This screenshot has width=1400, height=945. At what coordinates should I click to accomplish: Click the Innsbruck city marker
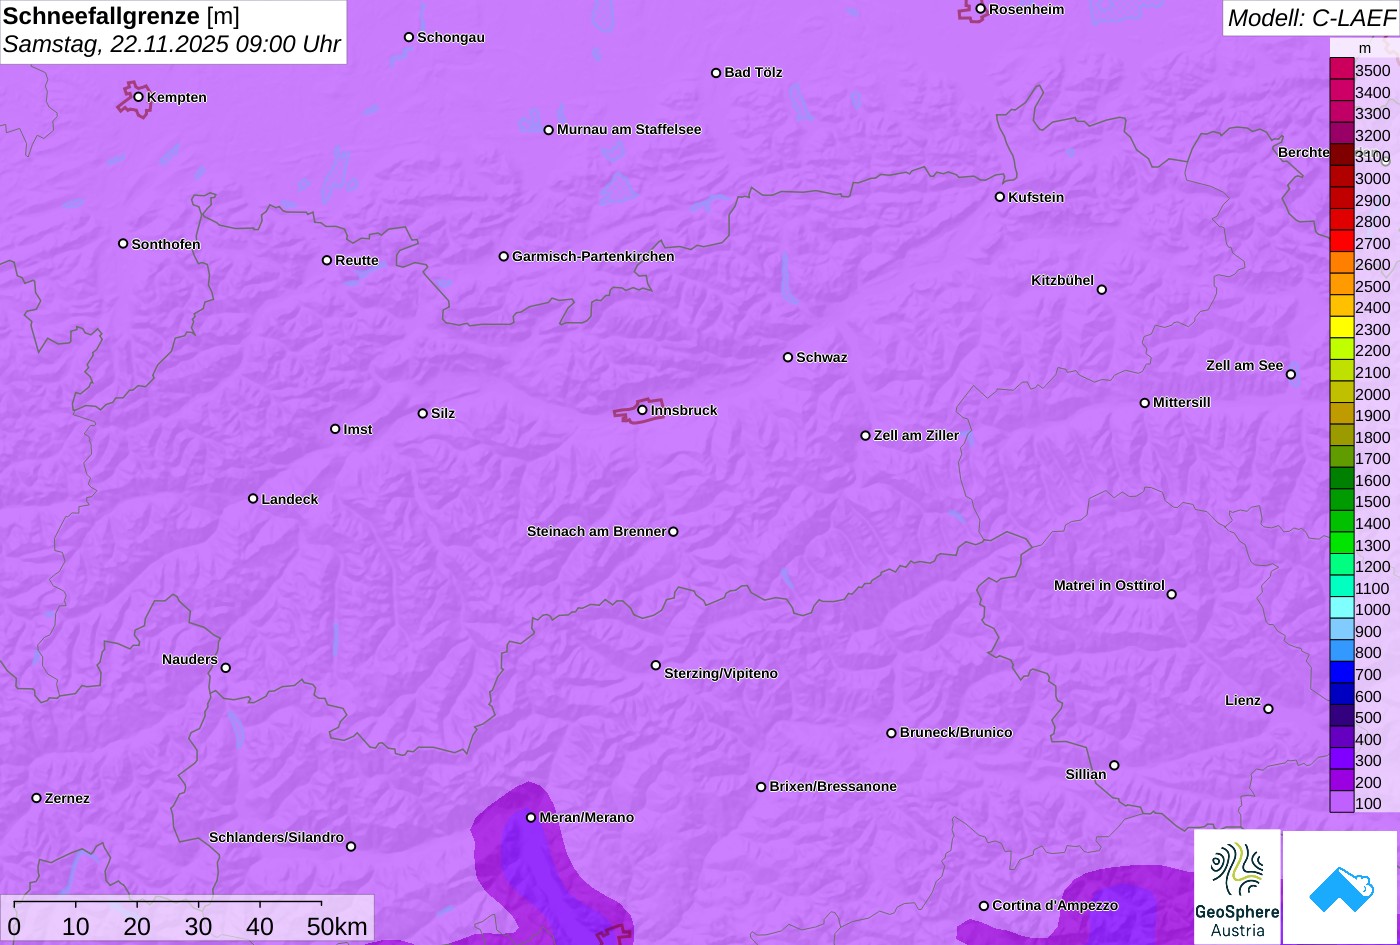pyautogui.click(x=642, y=410)
